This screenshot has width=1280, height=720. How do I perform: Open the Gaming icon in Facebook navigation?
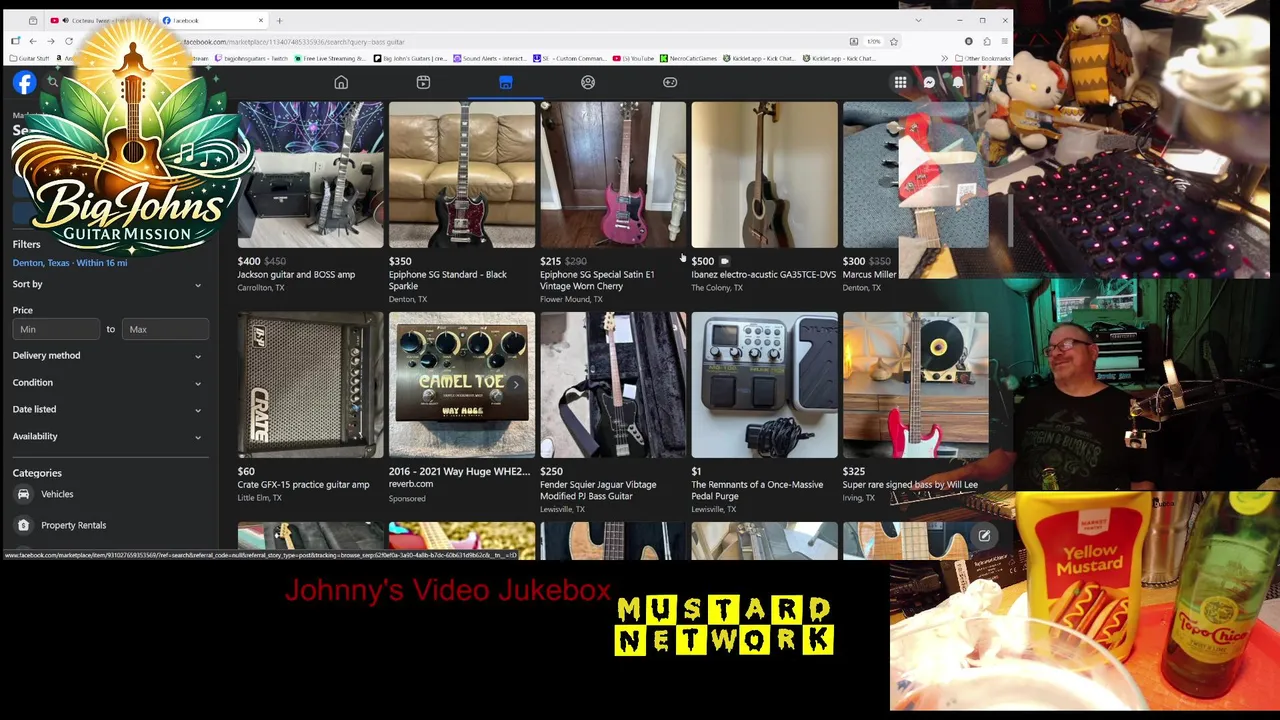pyautogui.click(x=670, y=82)
